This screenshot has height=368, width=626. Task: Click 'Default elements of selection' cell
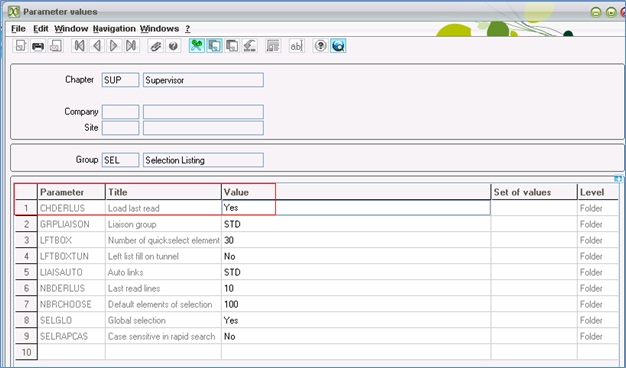[x=164, y=304]
